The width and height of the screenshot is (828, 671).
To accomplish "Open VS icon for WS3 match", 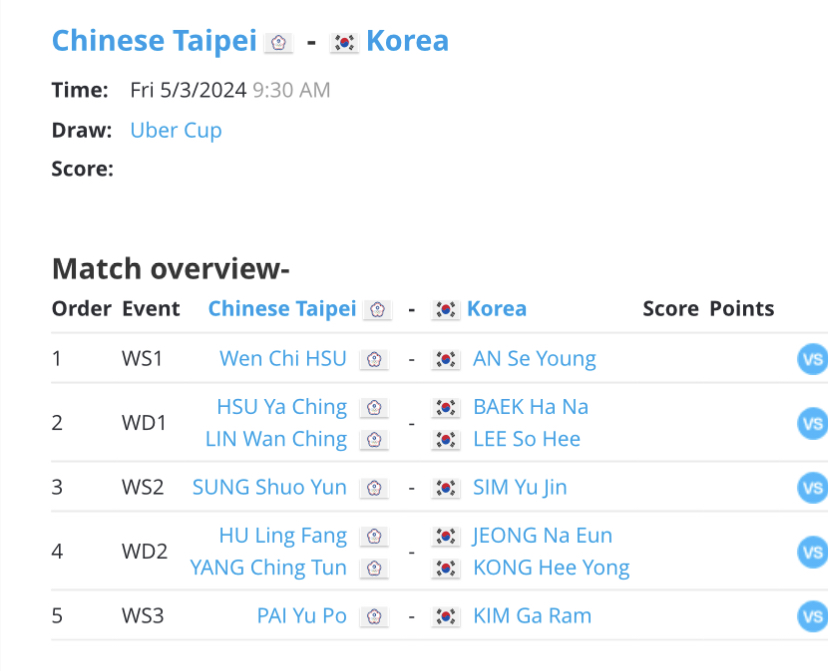I will pyautogui.click(x=813, y=616).
